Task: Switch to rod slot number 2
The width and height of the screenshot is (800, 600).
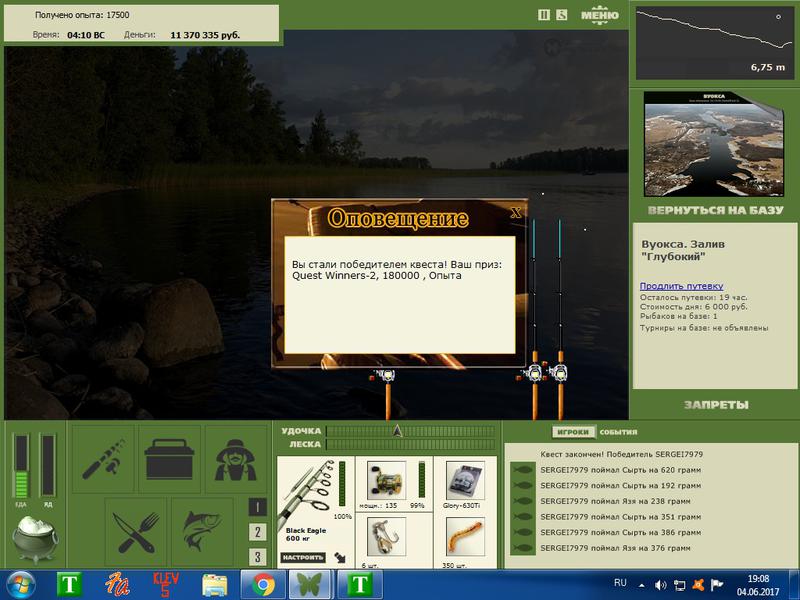Action: 258,532
